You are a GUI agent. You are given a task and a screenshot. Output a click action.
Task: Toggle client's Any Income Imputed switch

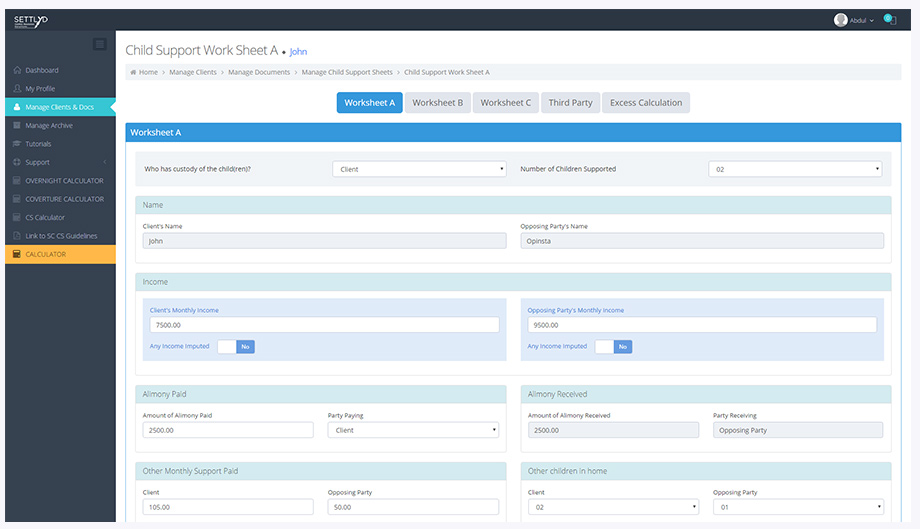click(236, 346)
